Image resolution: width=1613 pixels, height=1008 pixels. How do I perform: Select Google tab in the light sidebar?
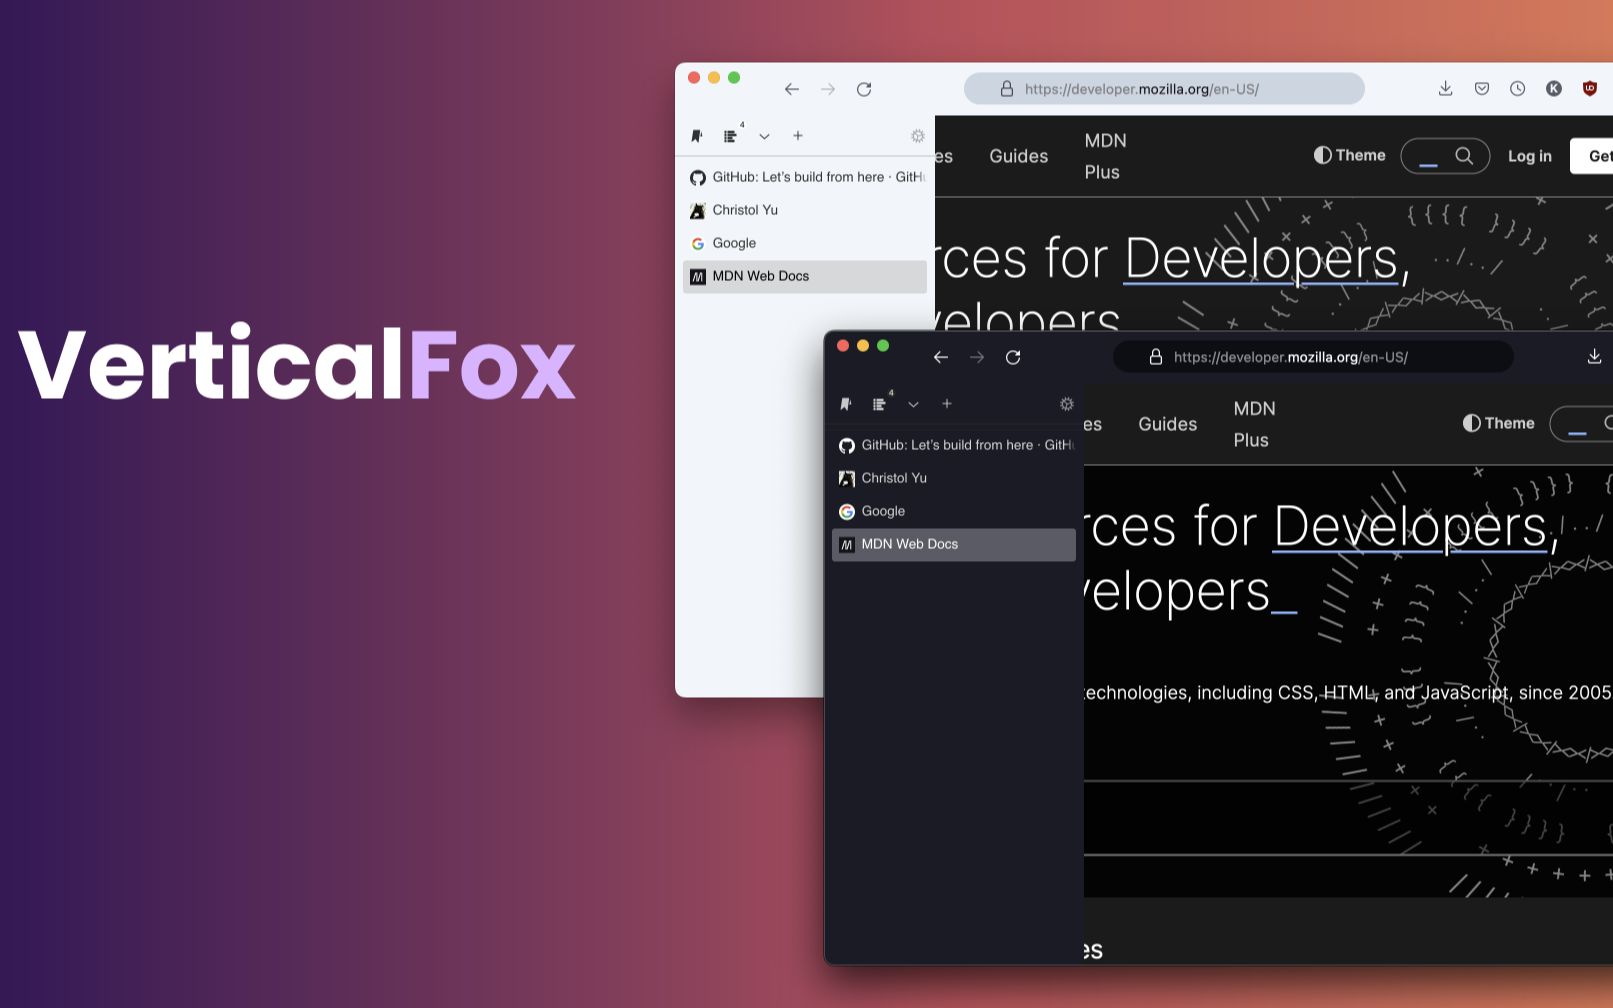[x=805, y=243]
